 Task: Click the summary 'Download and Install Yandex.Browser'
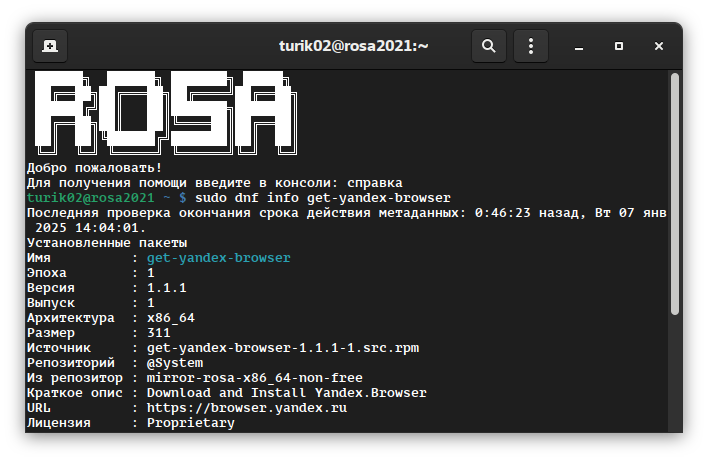(287, 393)
